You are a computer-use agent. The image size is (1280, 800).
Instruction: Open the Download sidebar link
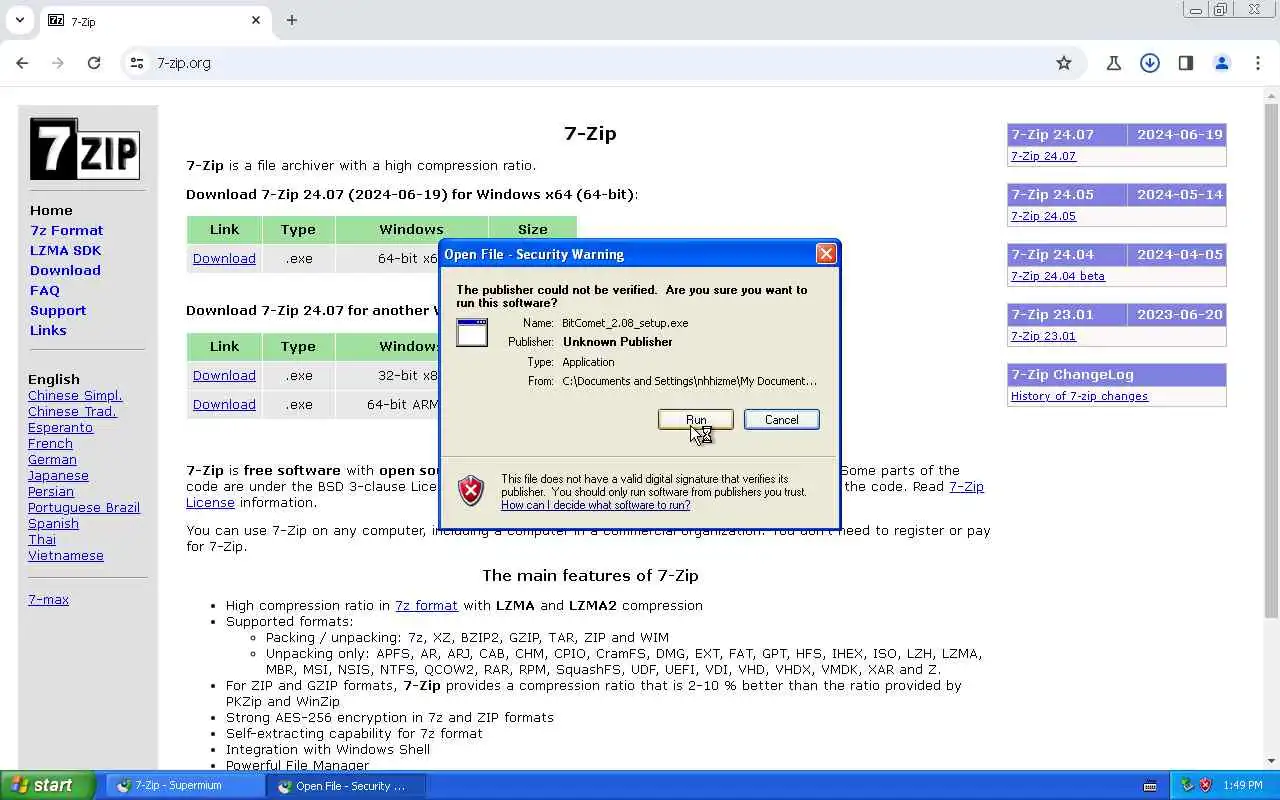(65, 270)
